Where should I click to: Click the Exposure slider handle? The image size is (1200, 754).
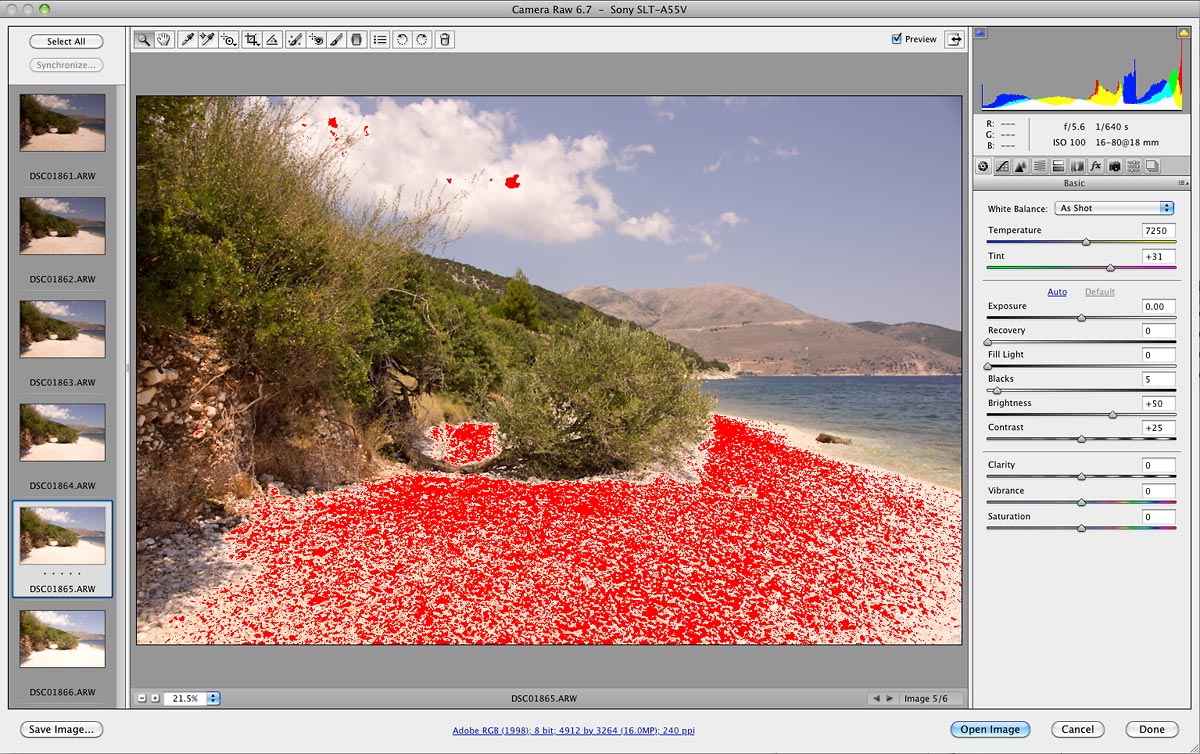(1081, 318)
